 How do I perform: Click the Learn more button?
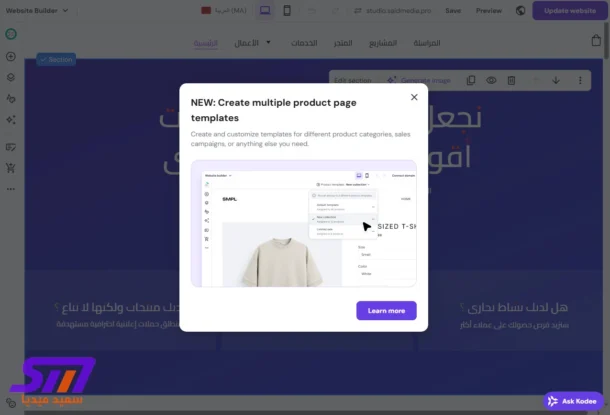tap(386, 311)
